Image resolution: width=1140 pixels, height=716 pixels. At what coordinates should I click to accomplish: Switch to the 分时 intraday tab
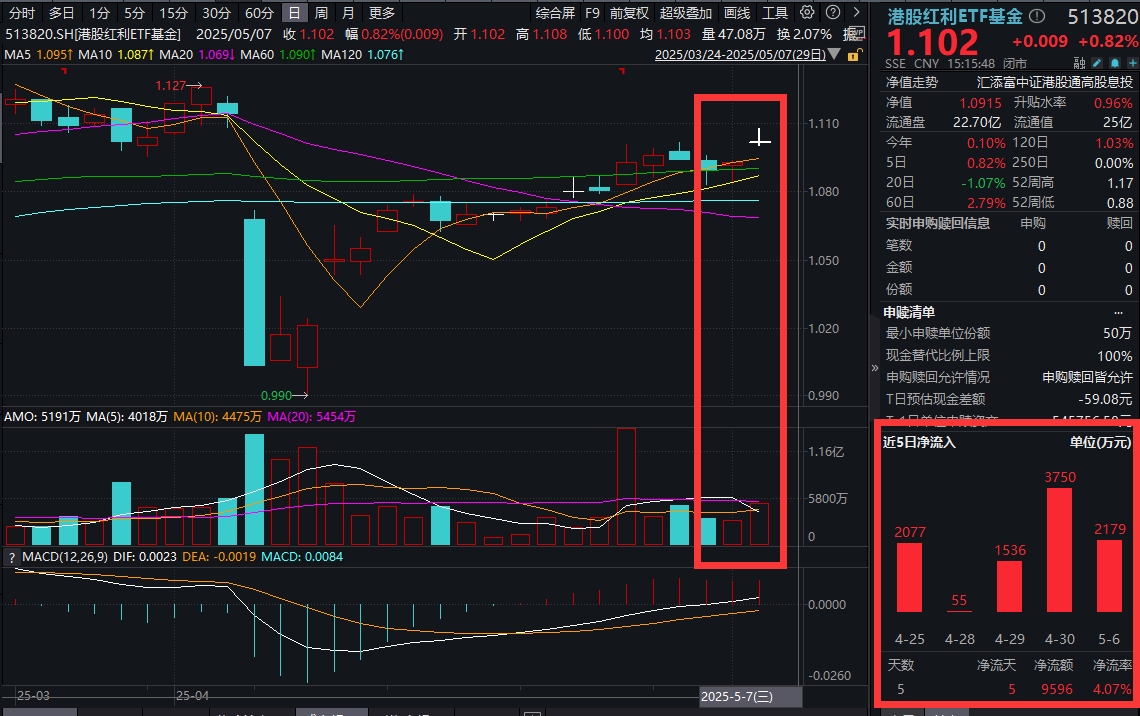[x=22, y=13]
